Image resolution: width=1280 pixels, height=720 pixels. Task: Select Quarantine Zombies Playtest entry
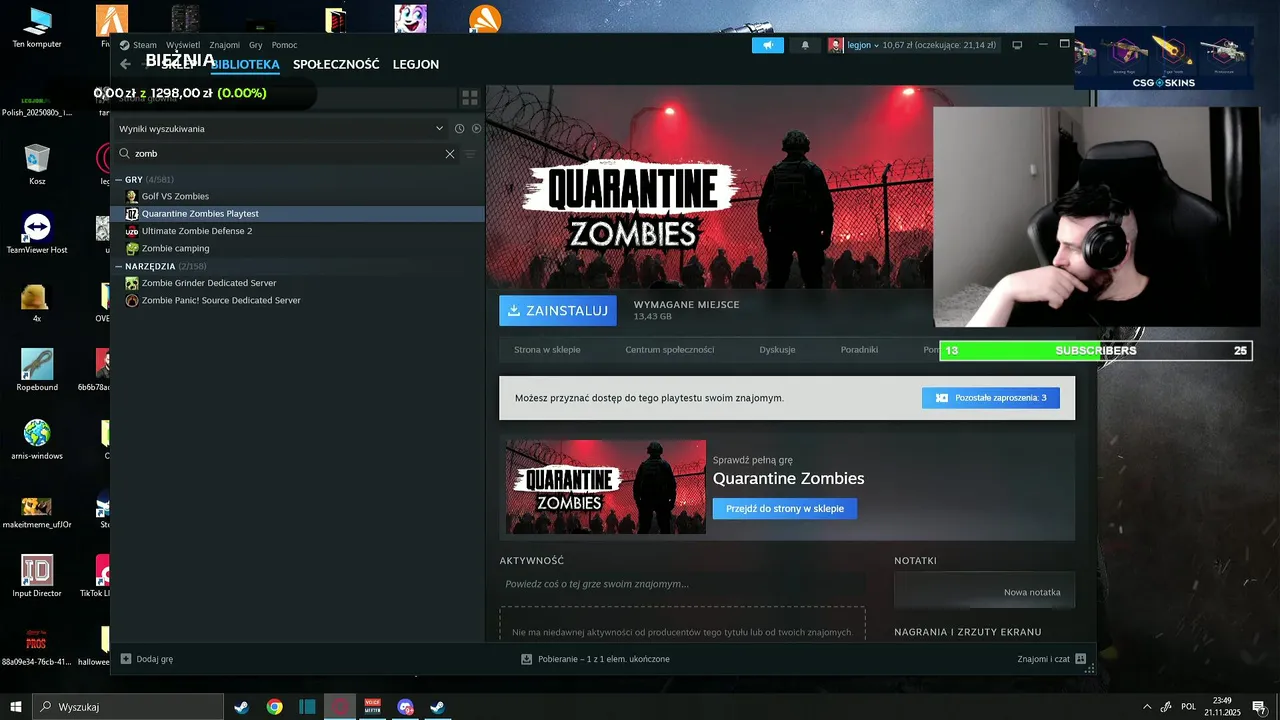297,214
